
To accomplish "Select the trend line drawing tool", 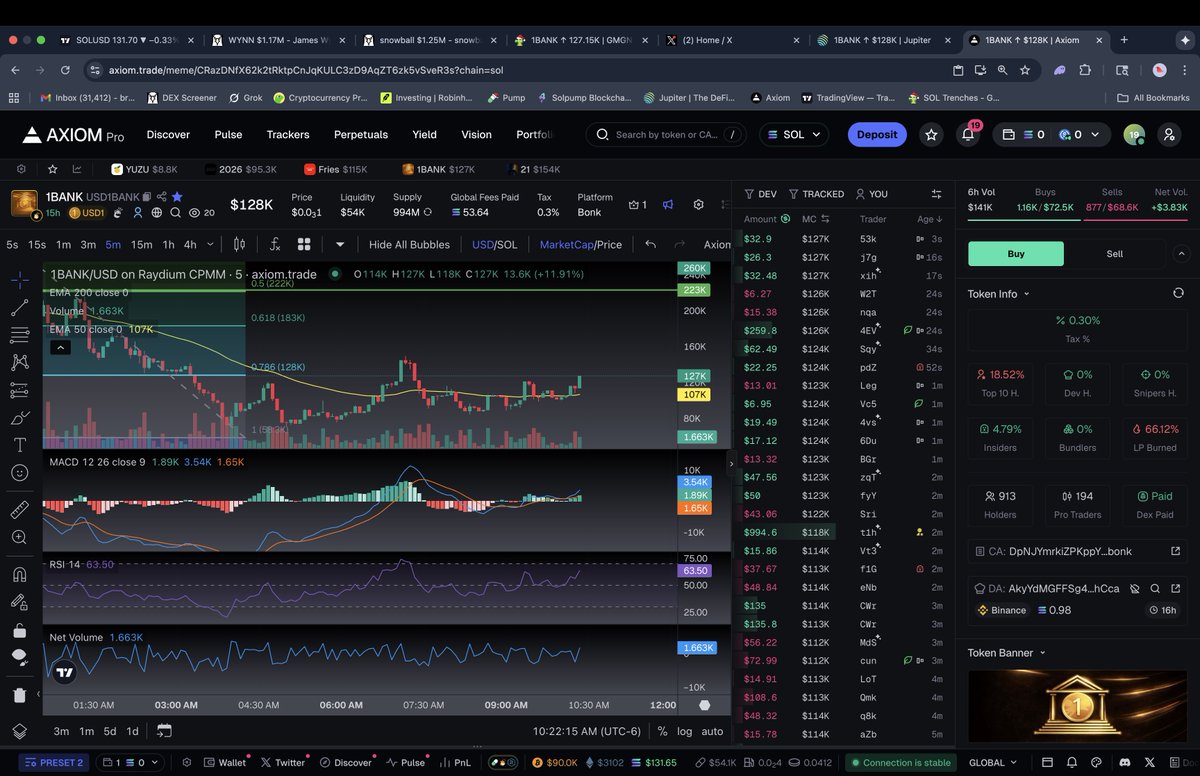I will coord(19,307).
